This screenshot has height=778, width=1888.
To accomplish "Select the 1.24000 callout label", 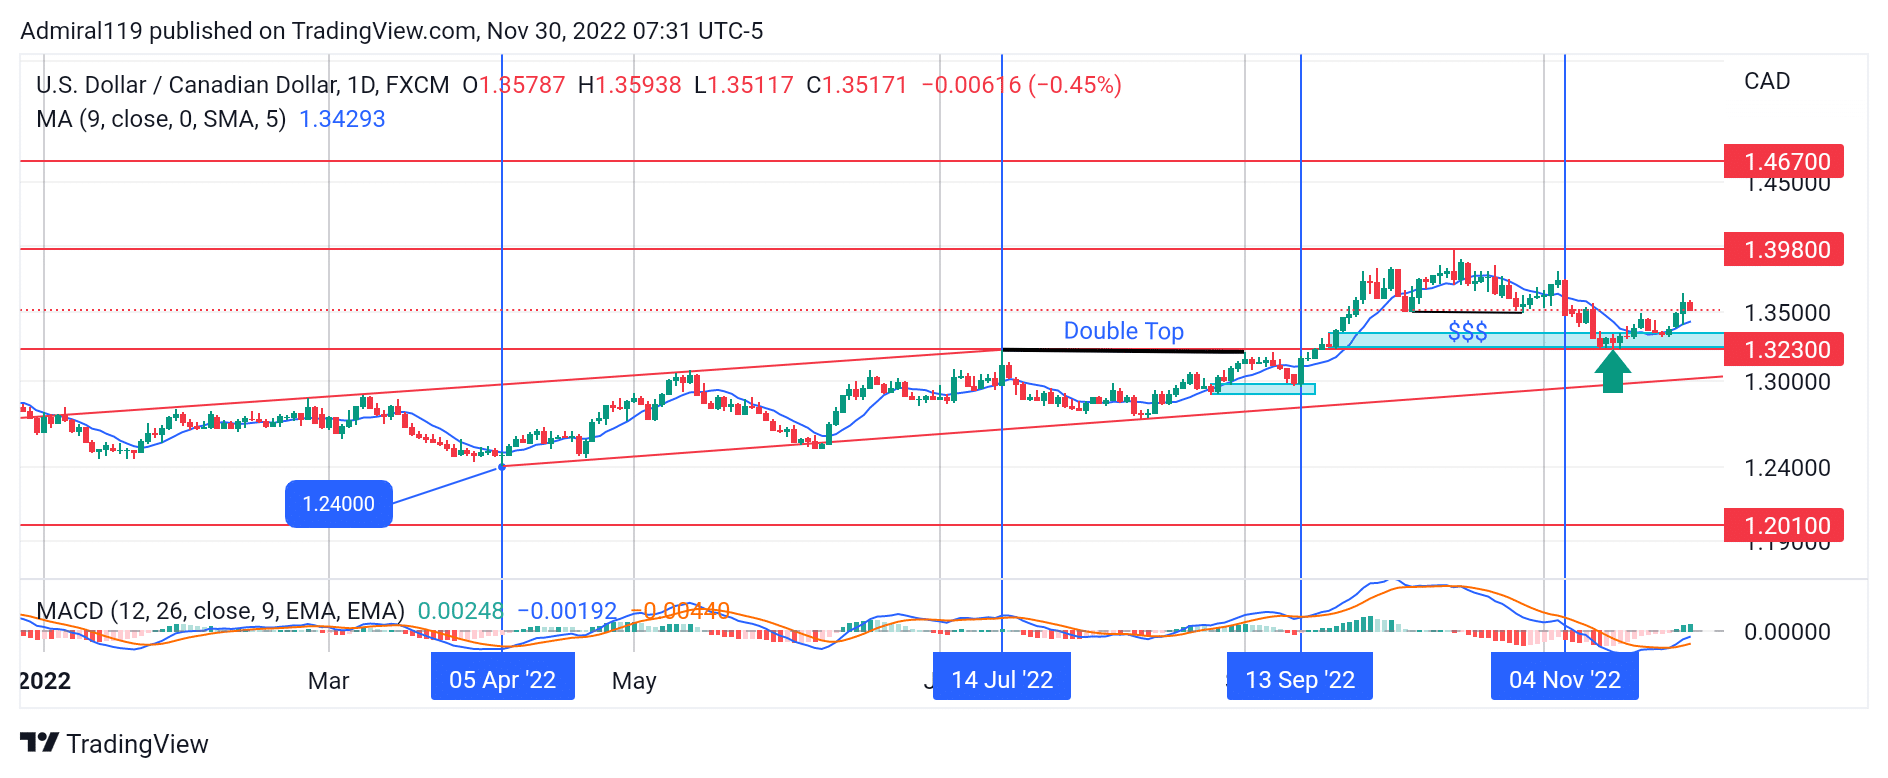I will click(339, 504).
